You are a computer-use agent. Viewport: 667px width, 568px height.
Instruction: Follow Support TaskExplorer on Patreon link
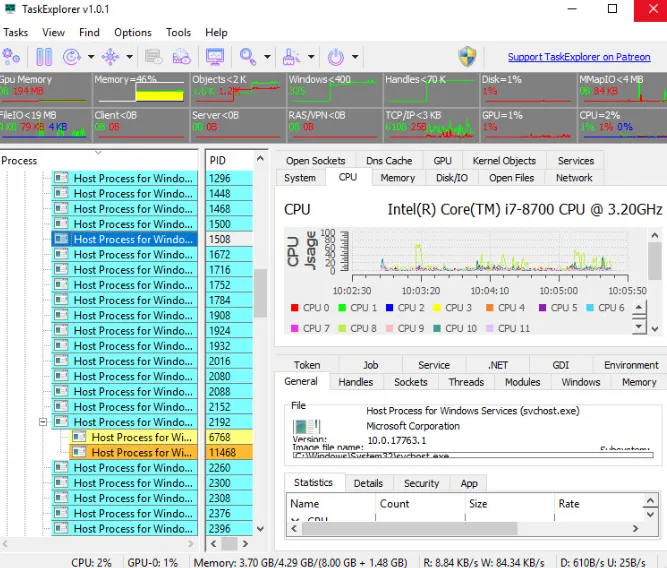(x=579, y=57)
